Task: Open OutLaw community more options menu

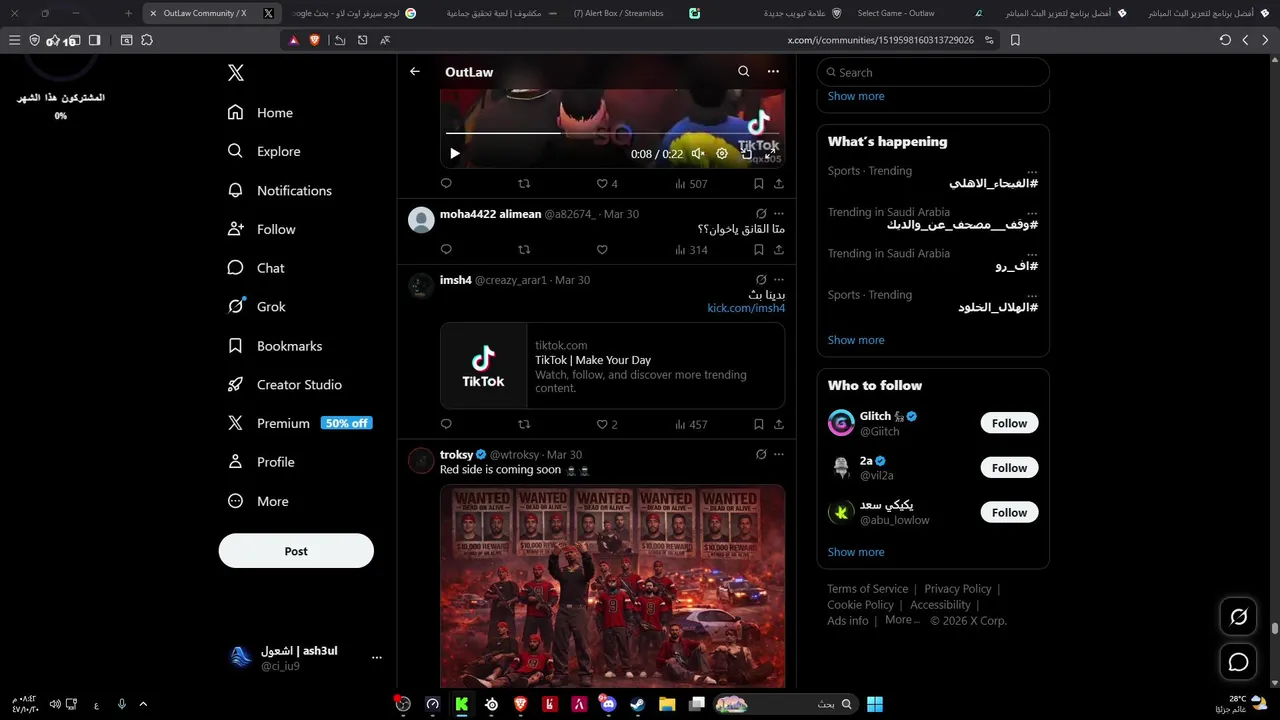Action: 773,72
